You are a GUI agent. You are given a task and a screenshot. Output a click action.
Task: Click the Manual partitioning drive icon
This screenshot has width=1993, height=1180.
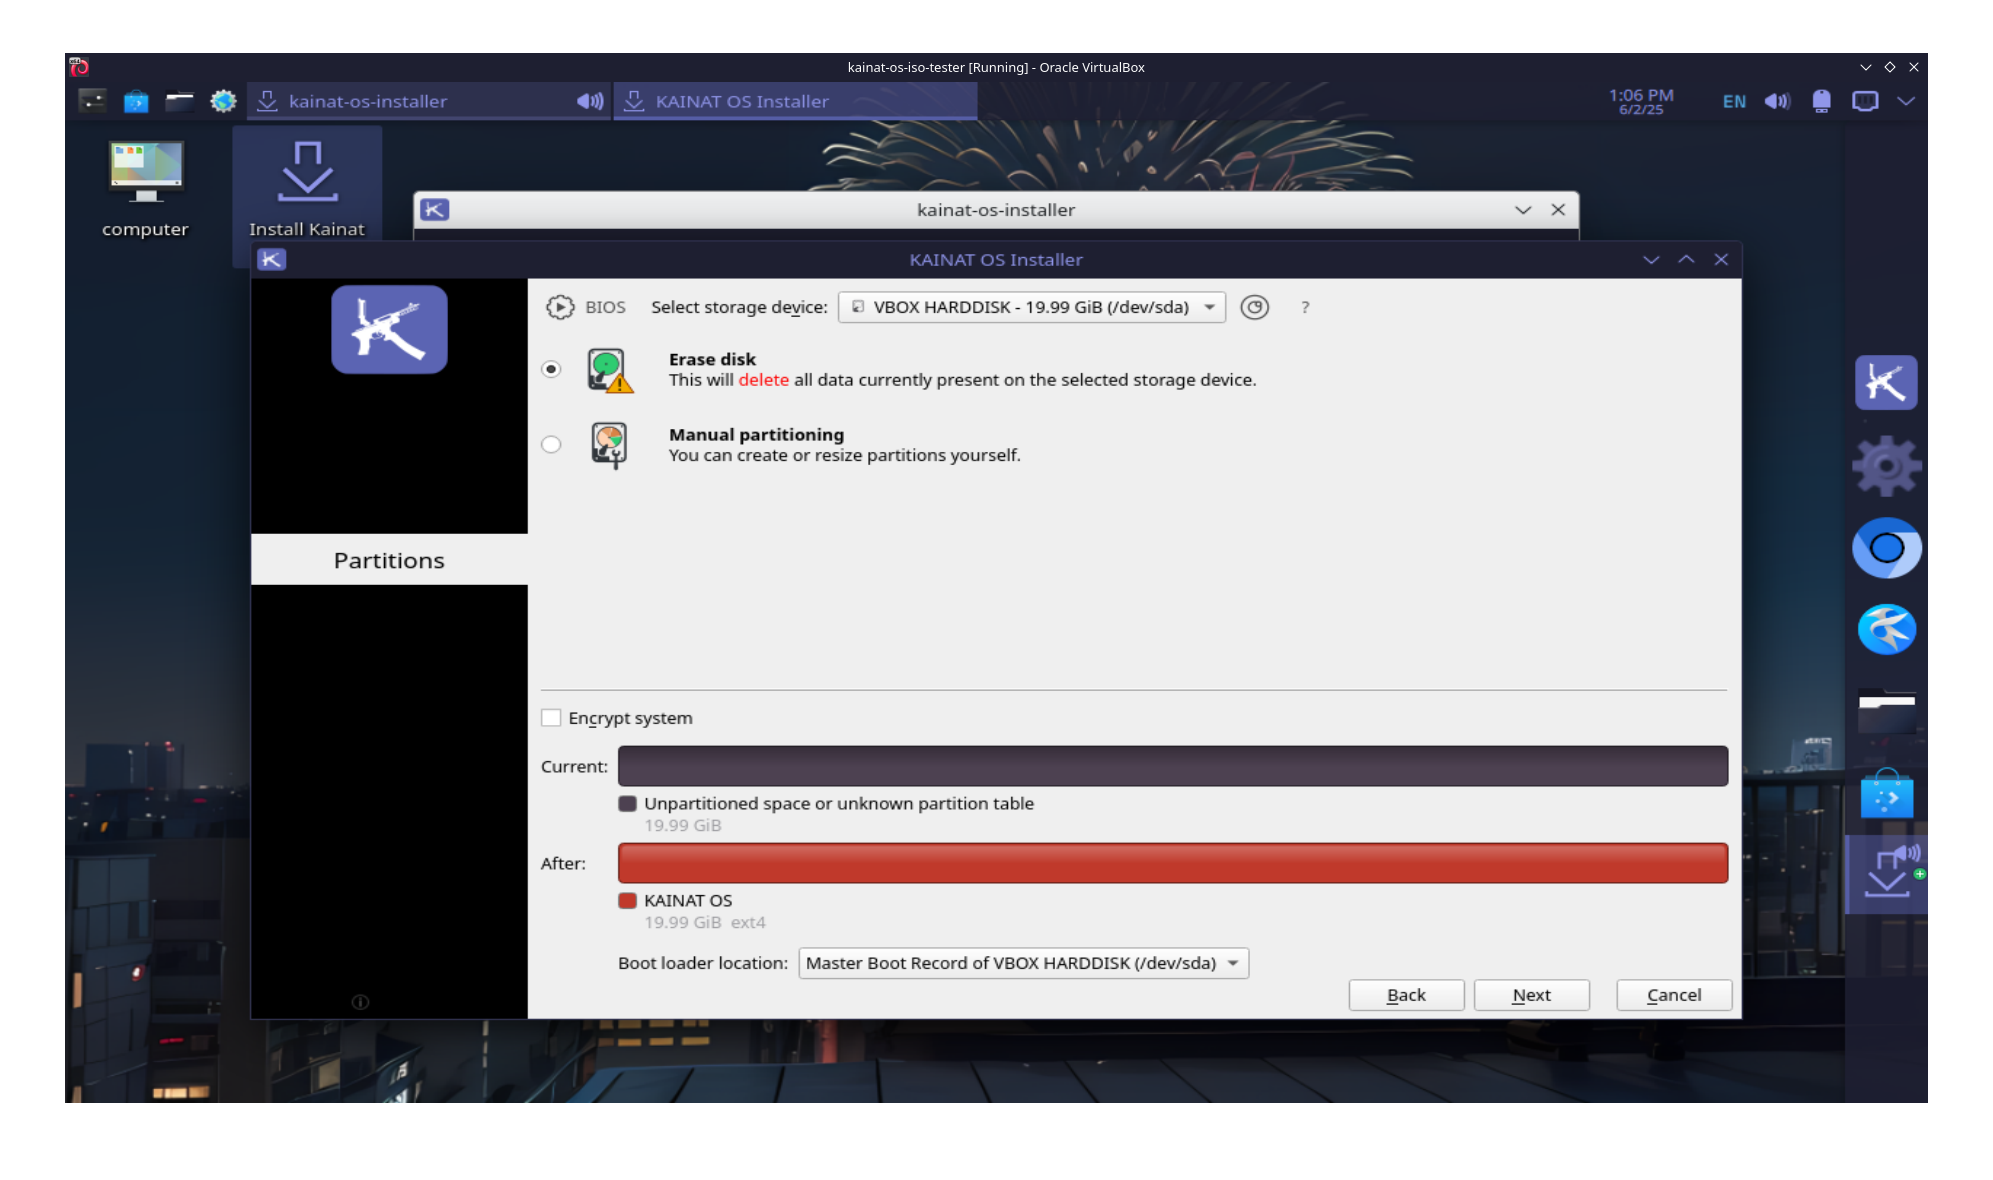click(609, 445)
